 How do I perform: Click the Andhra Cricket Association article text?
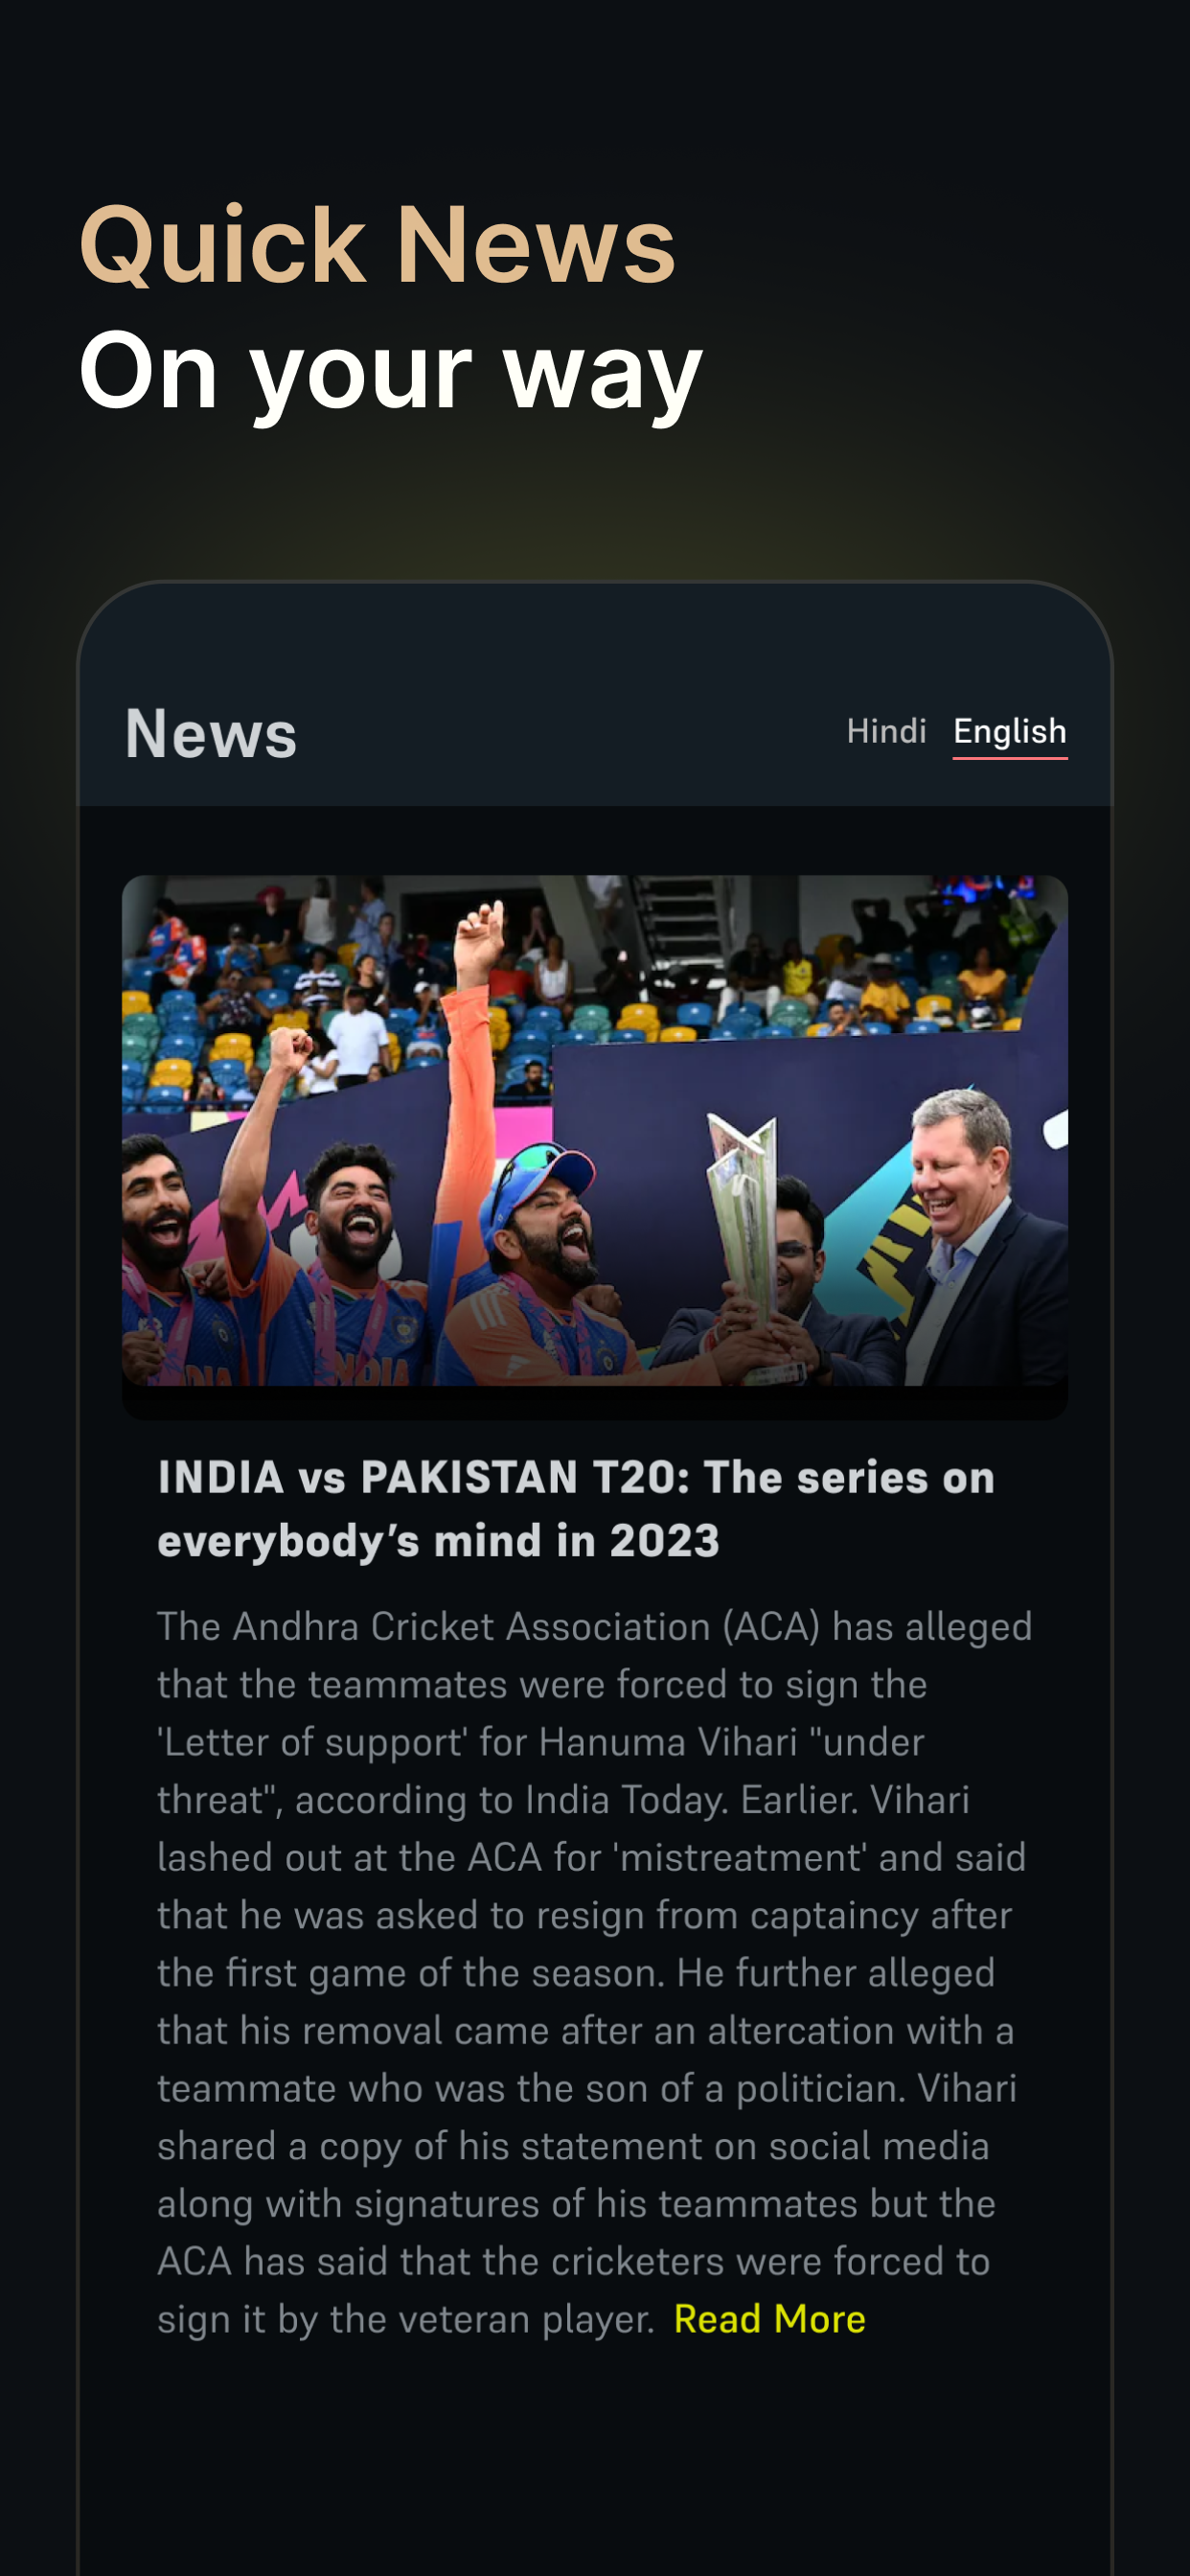(x=595, y=1972)
